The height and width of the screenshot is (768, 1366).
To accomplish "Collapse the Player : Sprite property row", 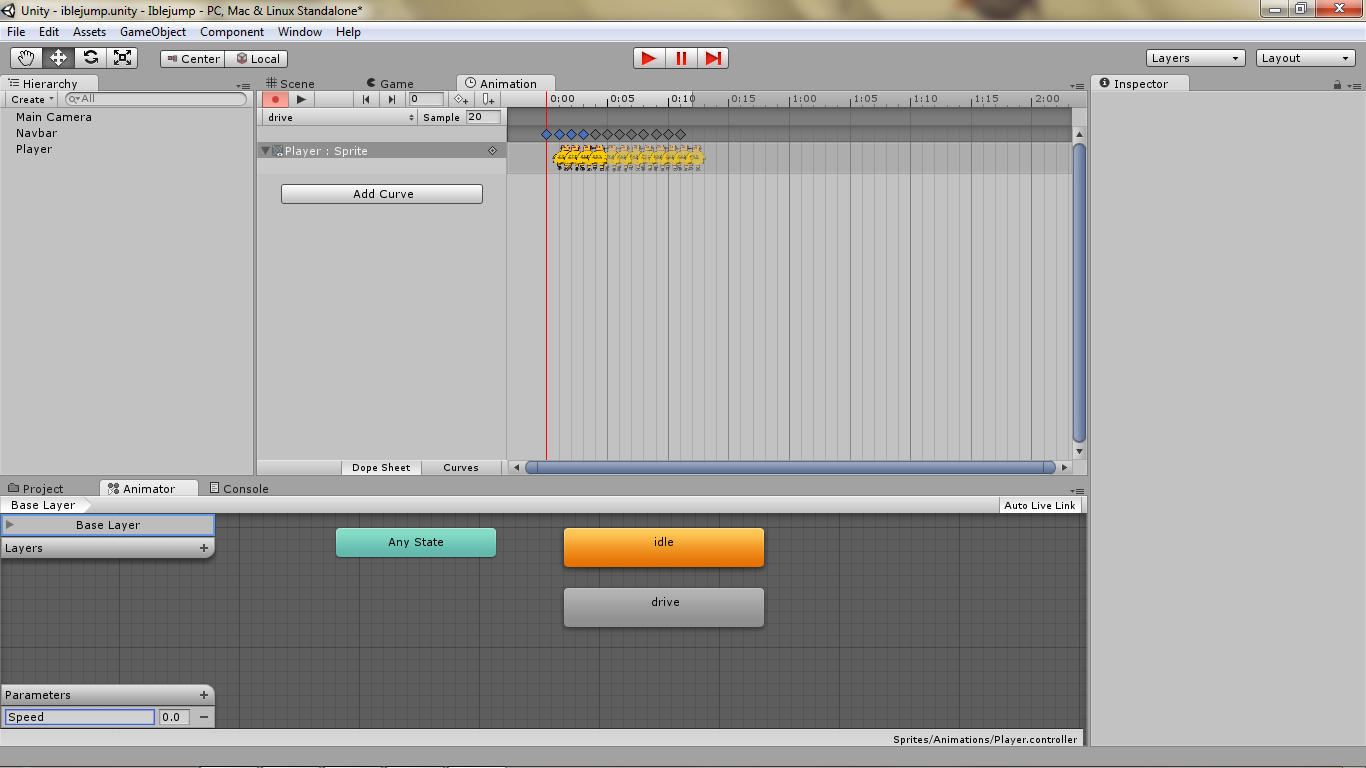I will coord(265,151).
